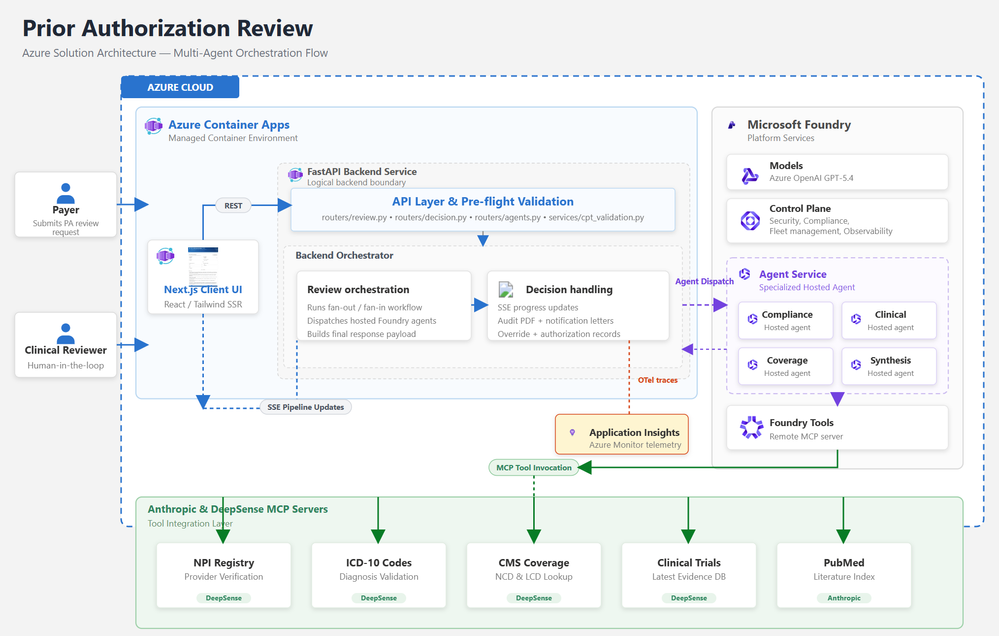Click the 'Azure Monitor telemetry' text

click(x=635, y=445)
